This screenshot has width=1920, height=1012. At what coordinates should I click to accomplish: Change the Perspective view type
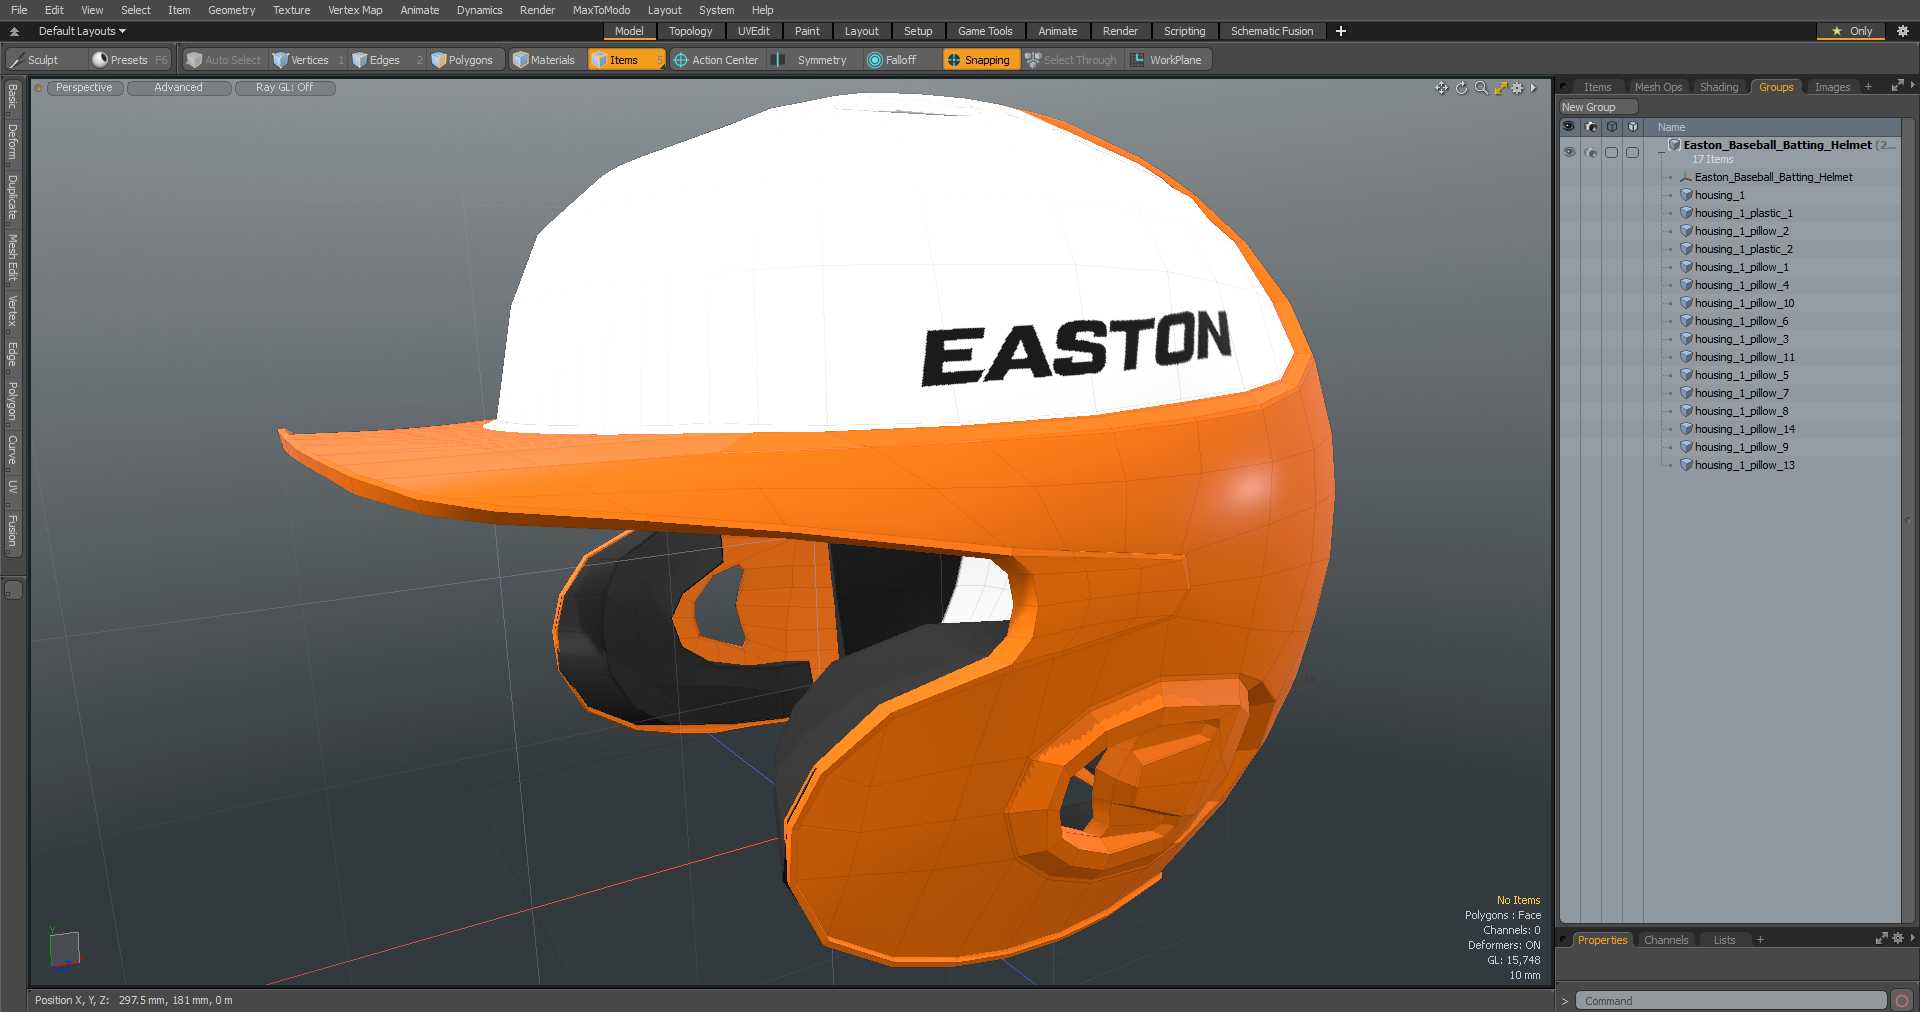[x=84, y=88]
